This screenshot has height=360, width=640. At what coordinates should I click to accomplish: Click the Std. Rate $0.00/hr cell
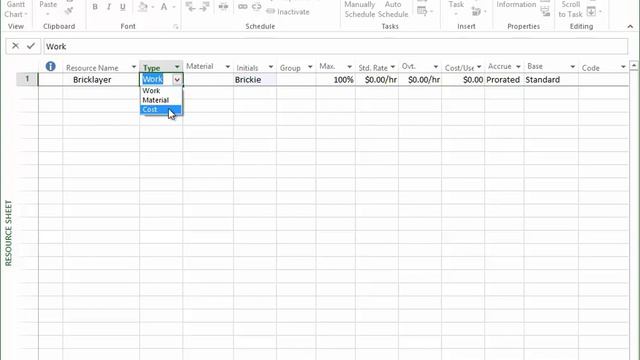pyautogui.click(x=377, y=80)
